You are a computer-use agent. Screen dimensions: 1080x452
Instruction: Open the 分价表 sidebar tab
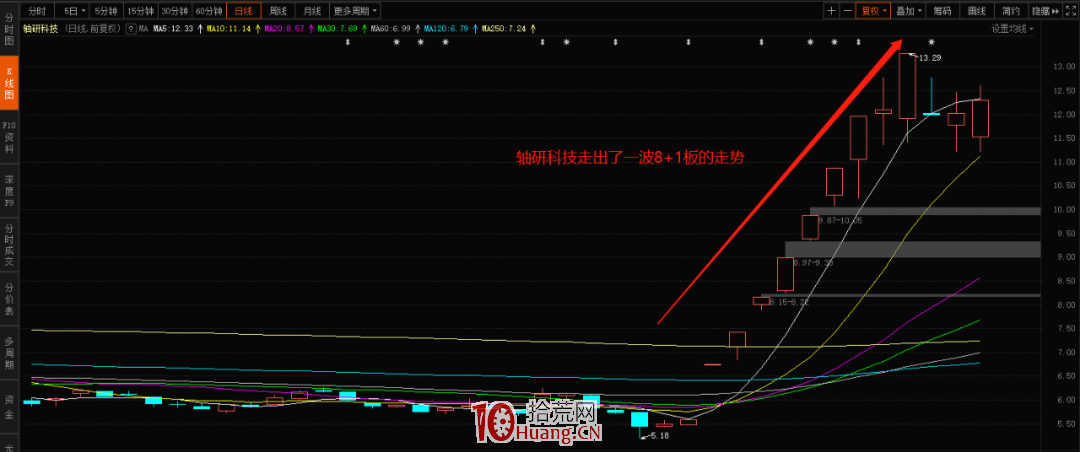tap(10, 298)
